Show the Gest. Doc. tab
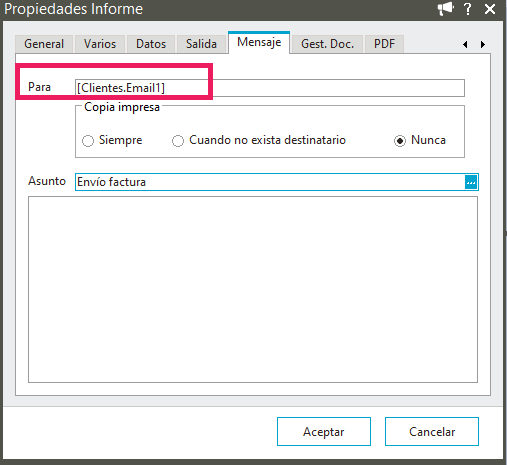Screen dimensions: 507x465 (327, 44)
